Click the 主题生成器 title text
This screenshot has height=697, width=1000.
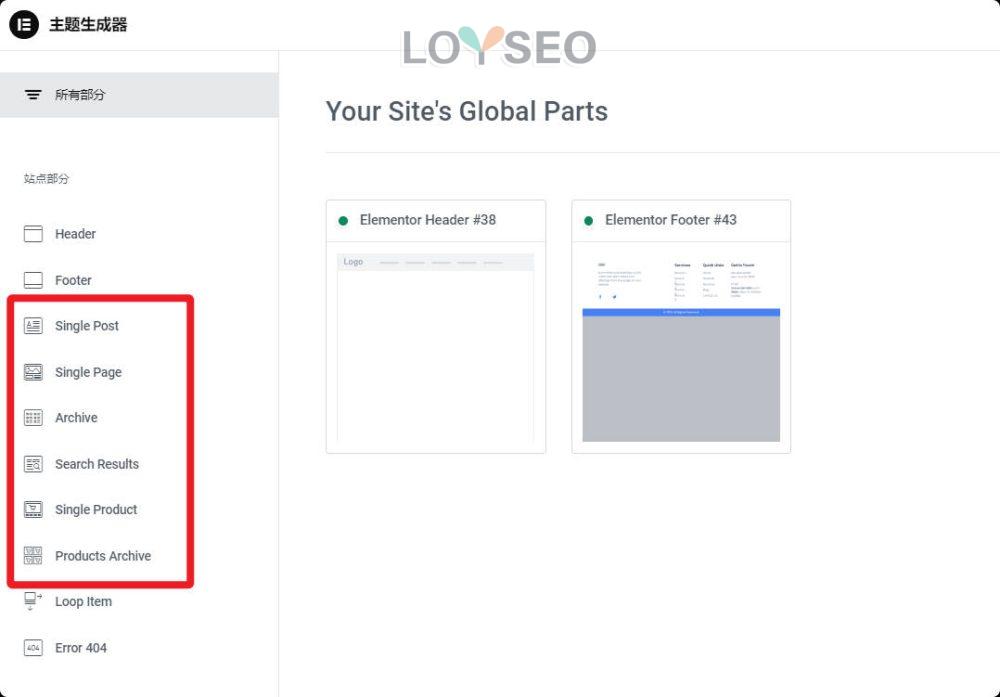(x=88, y=25)
